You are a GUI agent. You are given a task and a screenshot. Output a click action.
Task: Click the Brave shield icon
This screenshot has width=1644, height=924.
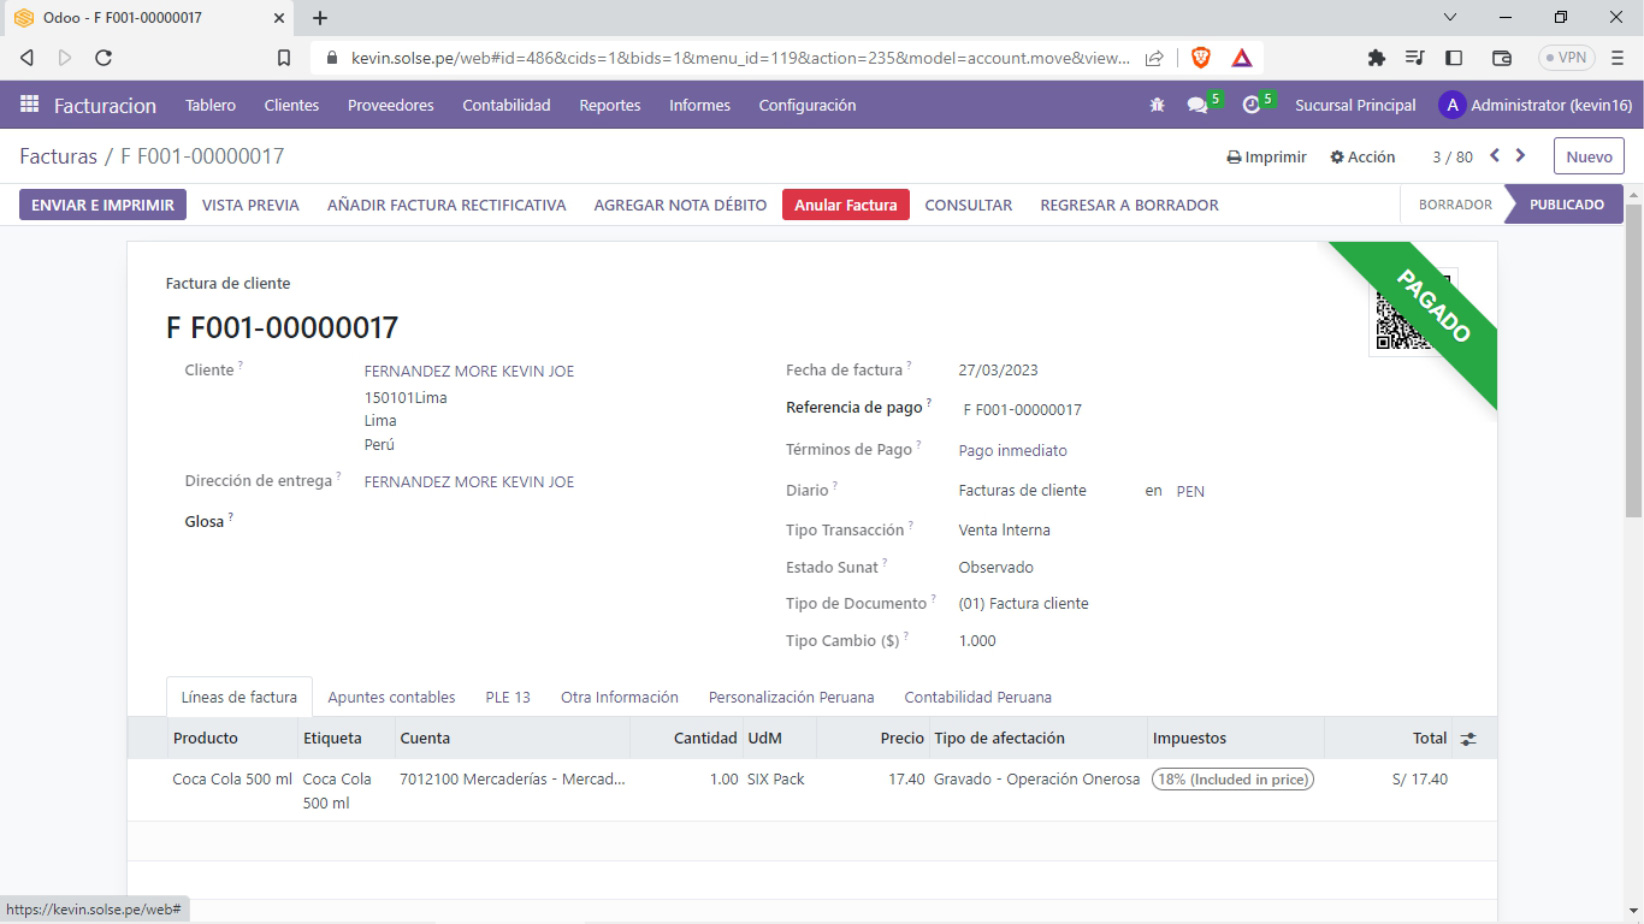click(x=1201, y=58)
